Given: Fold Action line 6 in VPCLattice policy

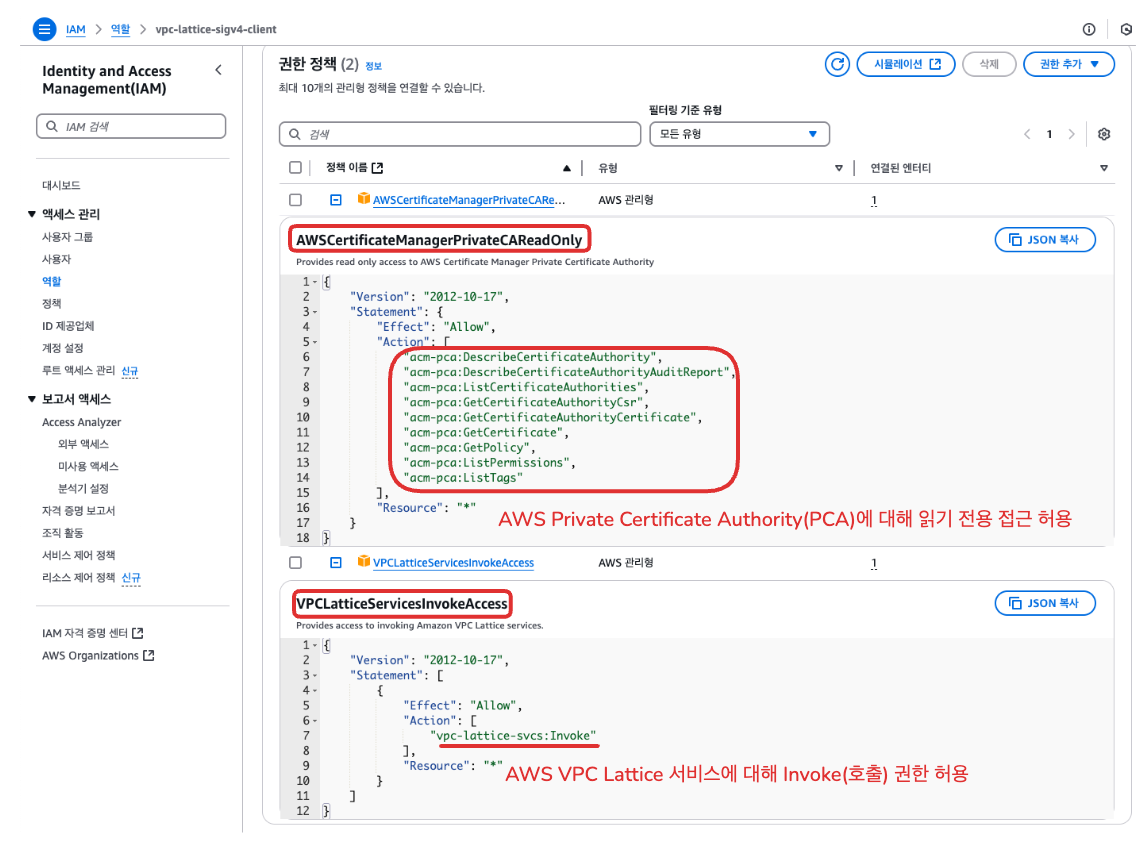Looking at the screenshot, I should 315,721.
